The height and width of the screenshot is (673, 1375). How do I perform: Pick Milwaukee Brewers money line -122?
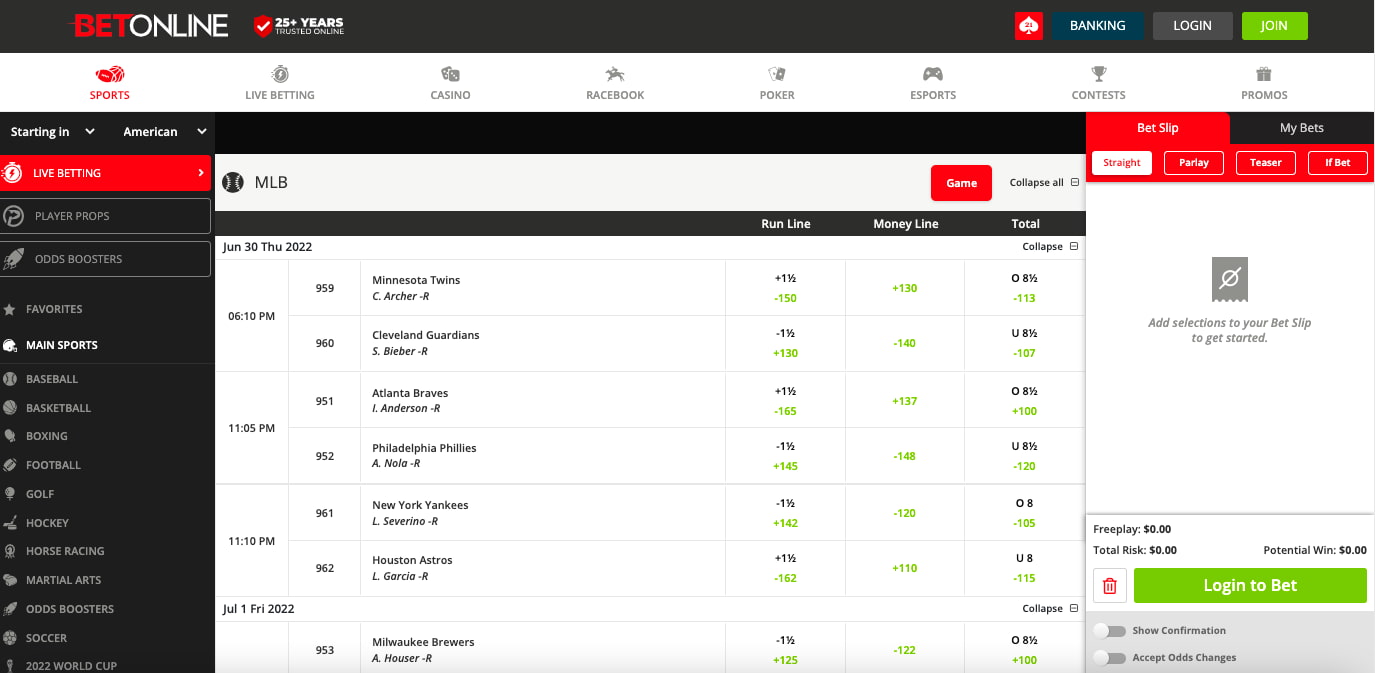(905, 650)
